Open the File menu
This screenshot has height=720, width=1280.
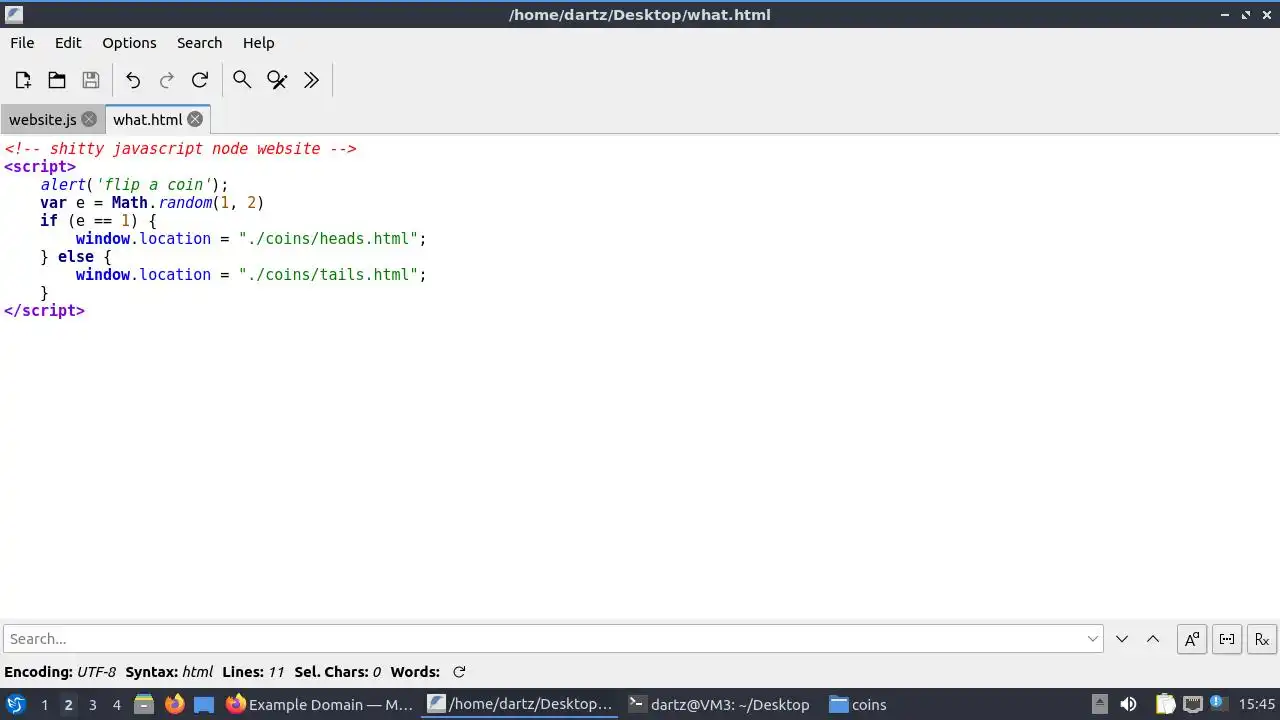tap(22, 43)
